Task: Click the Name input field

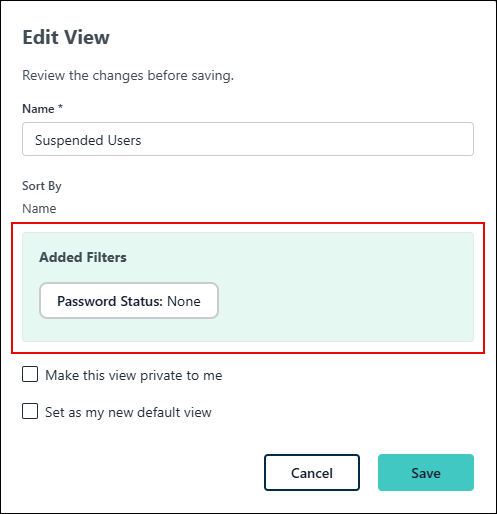Action: tap(248, 139)
